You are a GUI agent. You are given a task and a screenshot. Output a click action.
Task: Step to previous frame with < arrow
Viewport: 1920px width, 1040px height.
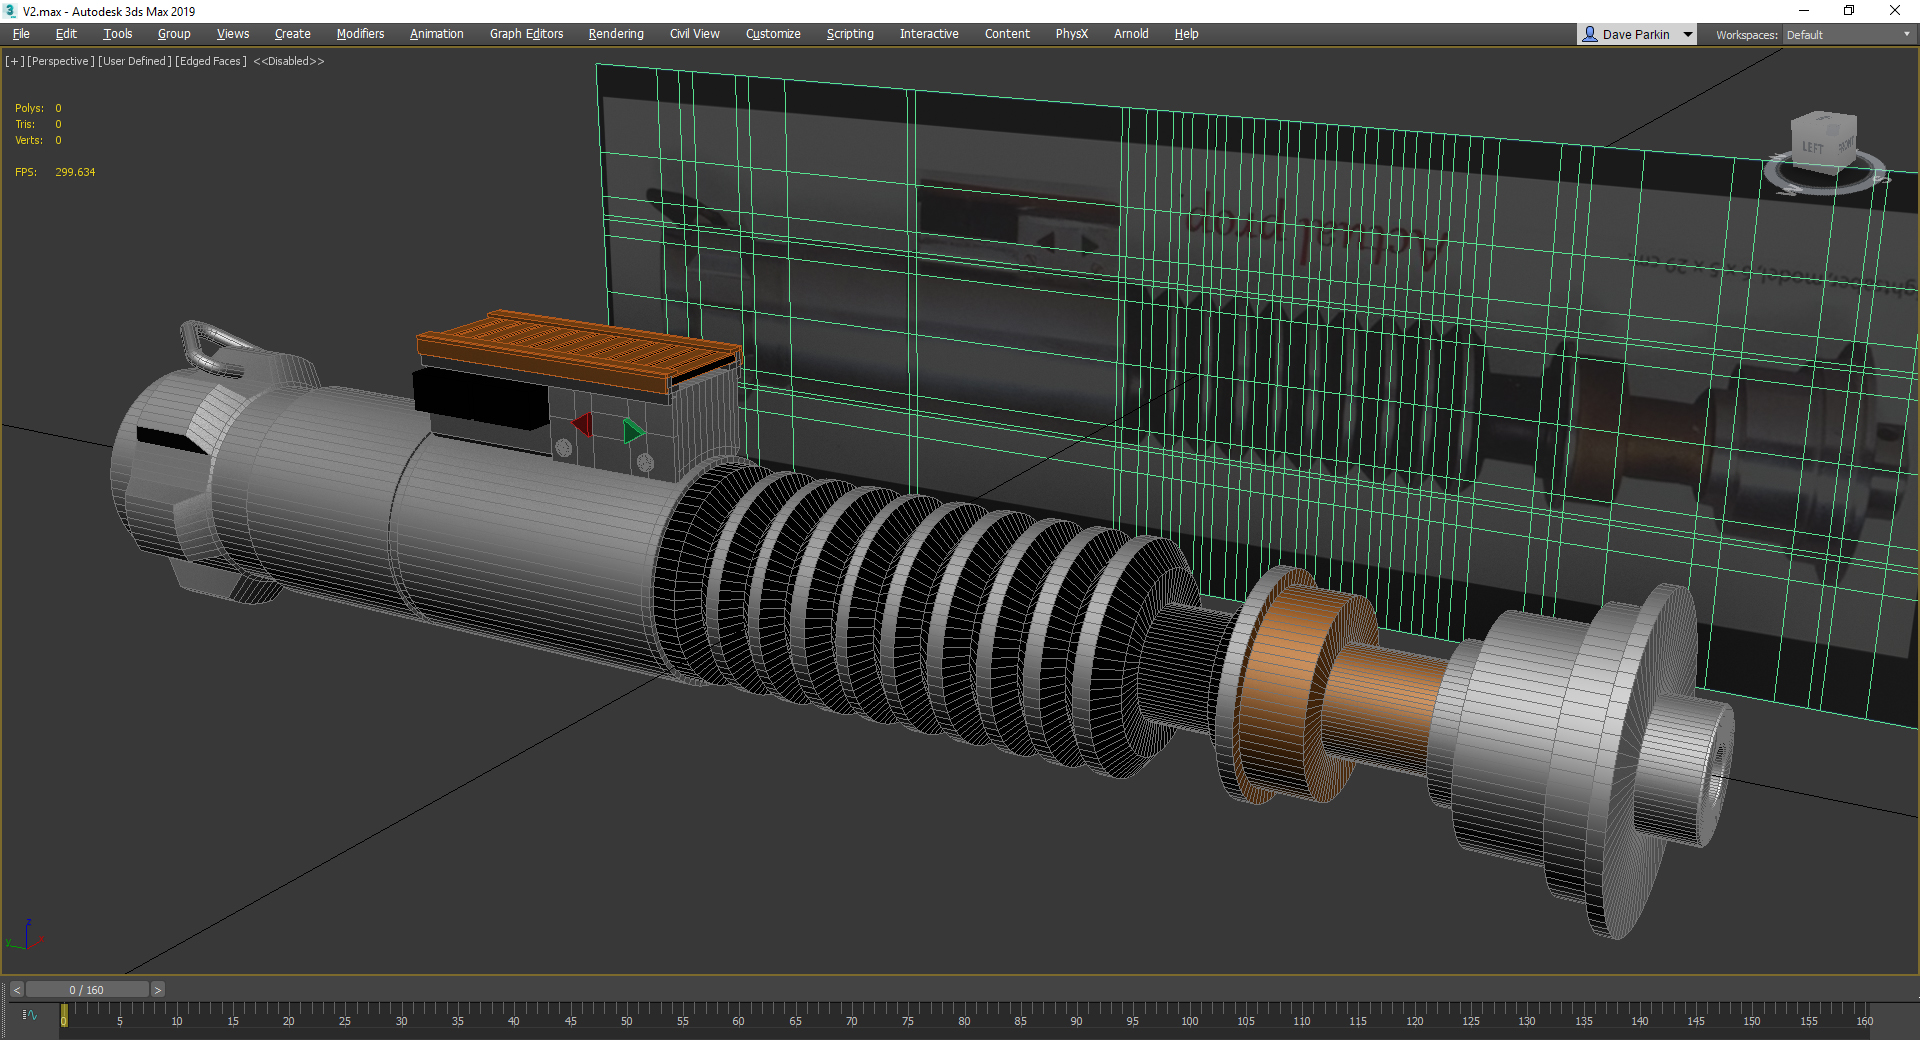[x=17, y=990]
